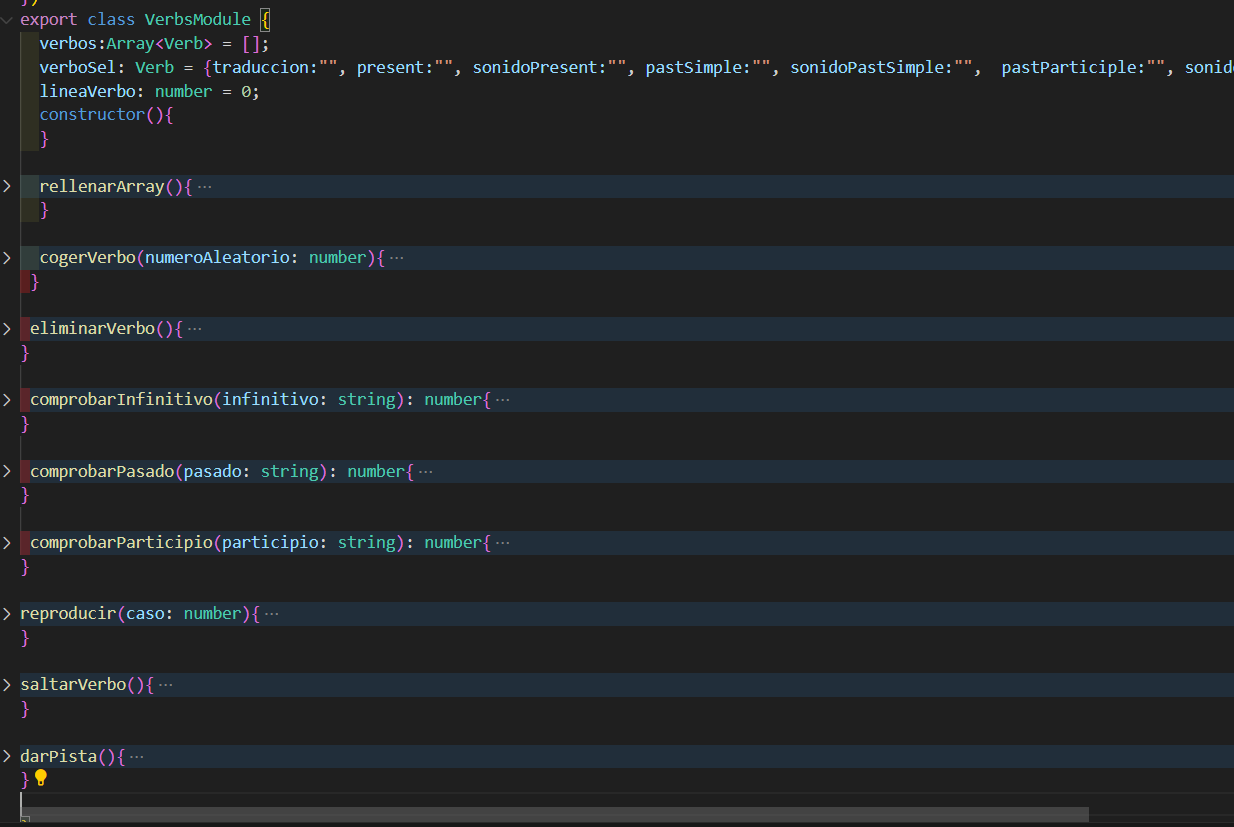This screenshot has width=1234, height=827.
Task: Unfold the comprobarParticipio method gutter arrow
Action: pyautogui.click(x=7, y=542)
